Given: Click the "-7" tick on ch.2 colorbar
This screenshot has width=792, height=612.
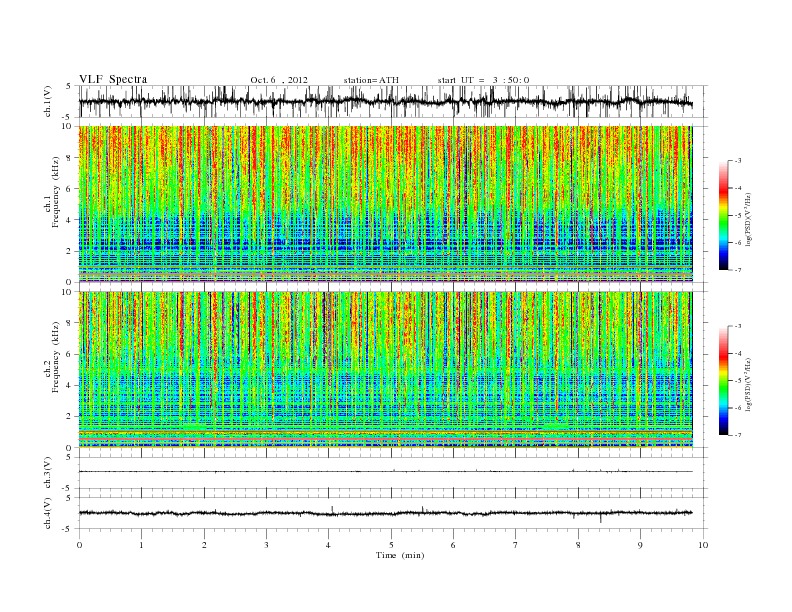Looking at the screenshot, I should tap(737, 435).
